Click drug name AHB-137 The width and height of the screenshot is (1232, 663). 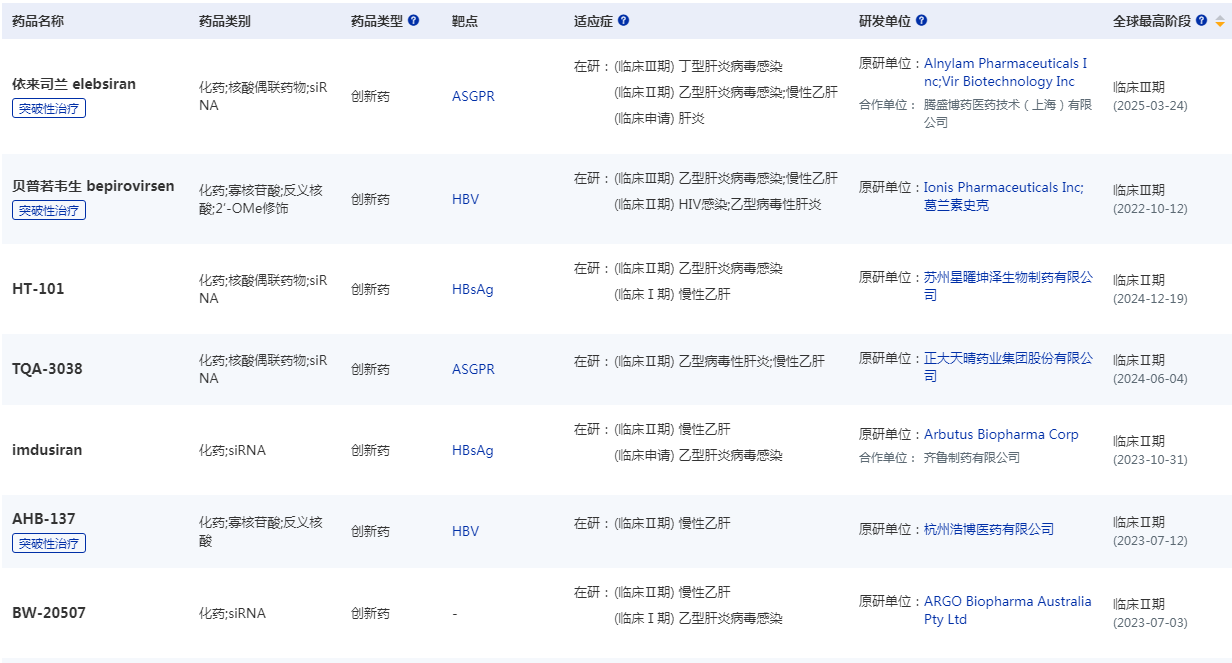(43, 519)
